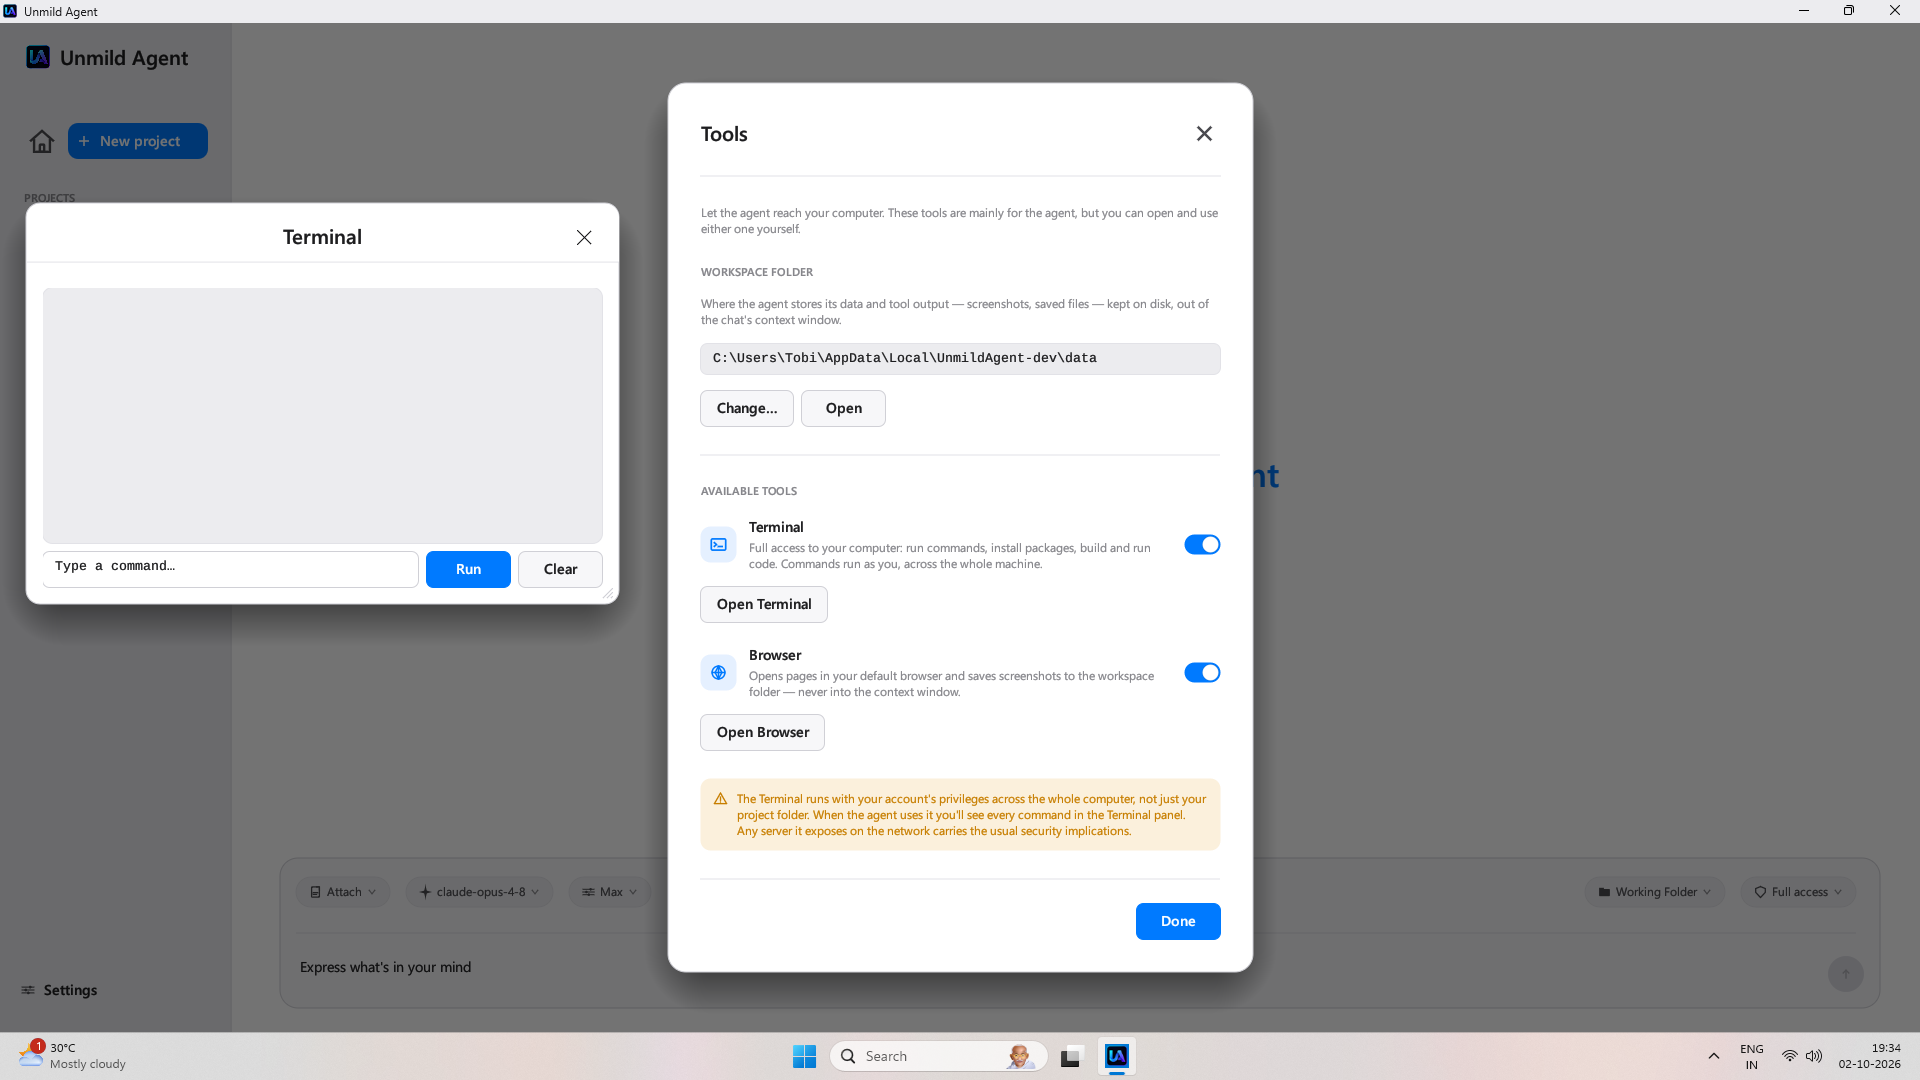1920x1080 pixels.
Task: Click the ENG IN language indicator
Action: click(1752, 1056)
